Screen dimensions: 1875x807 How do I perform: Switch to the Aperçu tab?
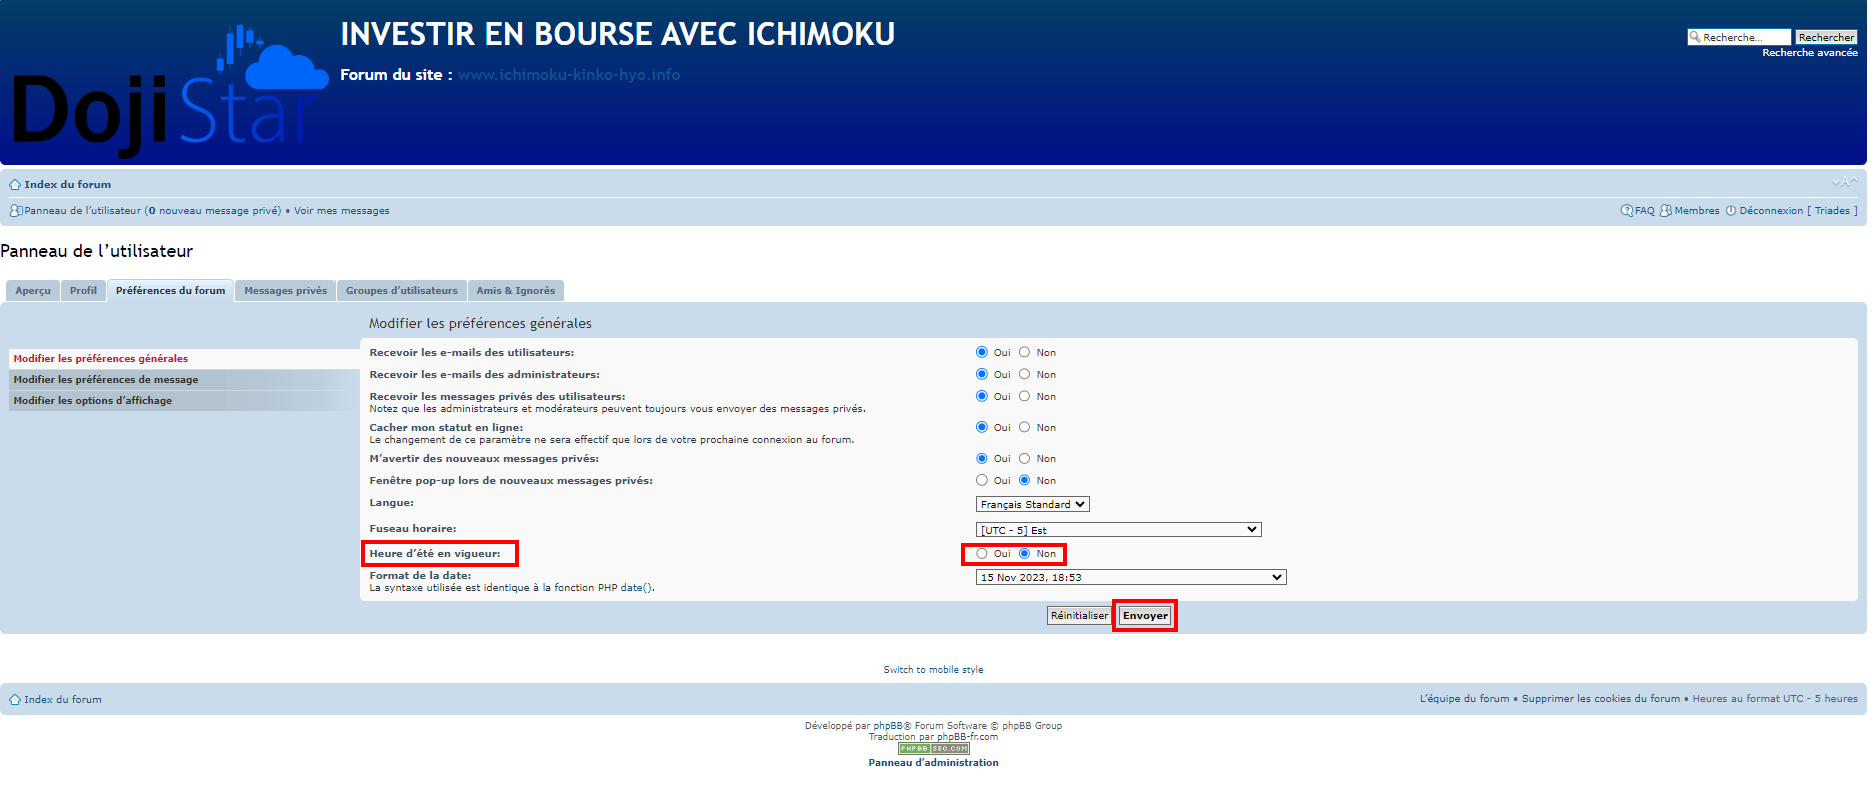point(33,291)
